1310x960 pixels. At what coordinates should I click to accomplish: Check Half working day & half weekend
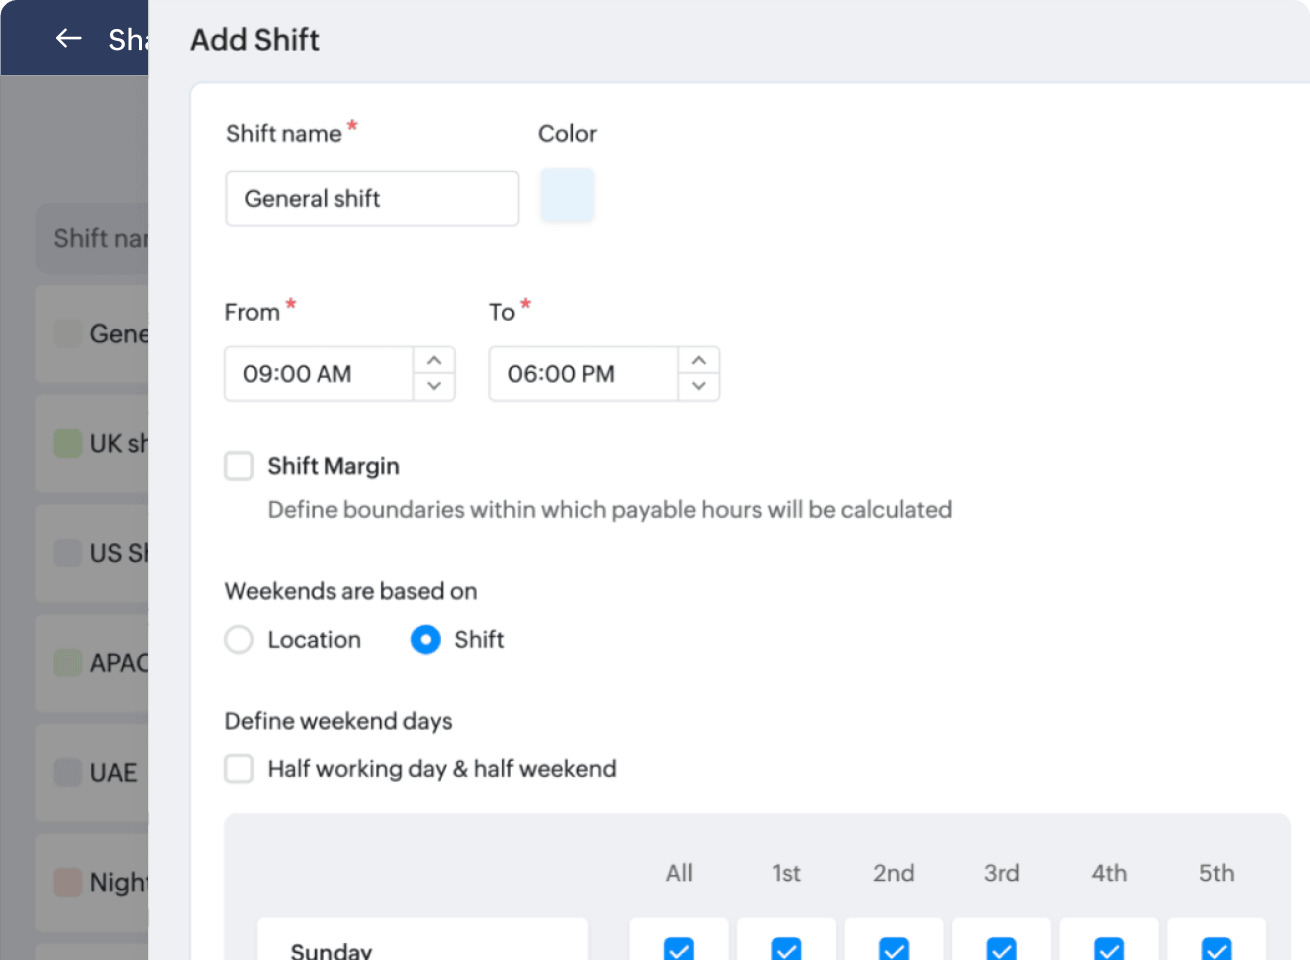point(239,769)
